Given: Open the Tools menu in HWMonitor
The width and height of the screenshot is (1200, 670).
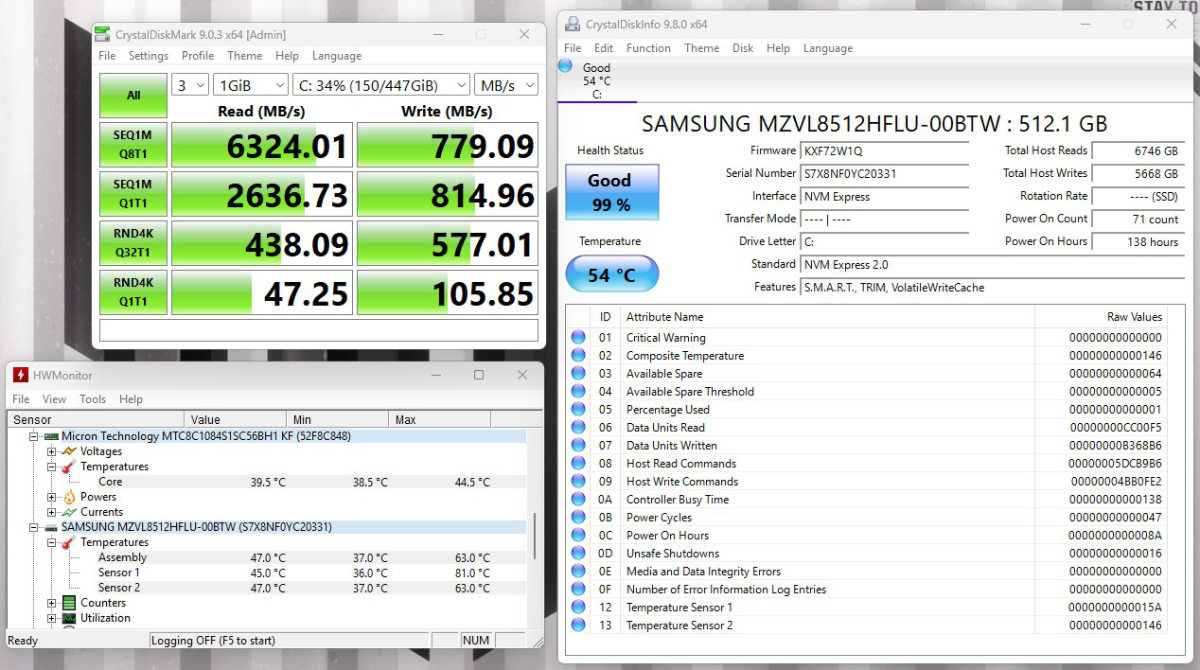Looking at the screenshot, I should (x=93, y=399).
